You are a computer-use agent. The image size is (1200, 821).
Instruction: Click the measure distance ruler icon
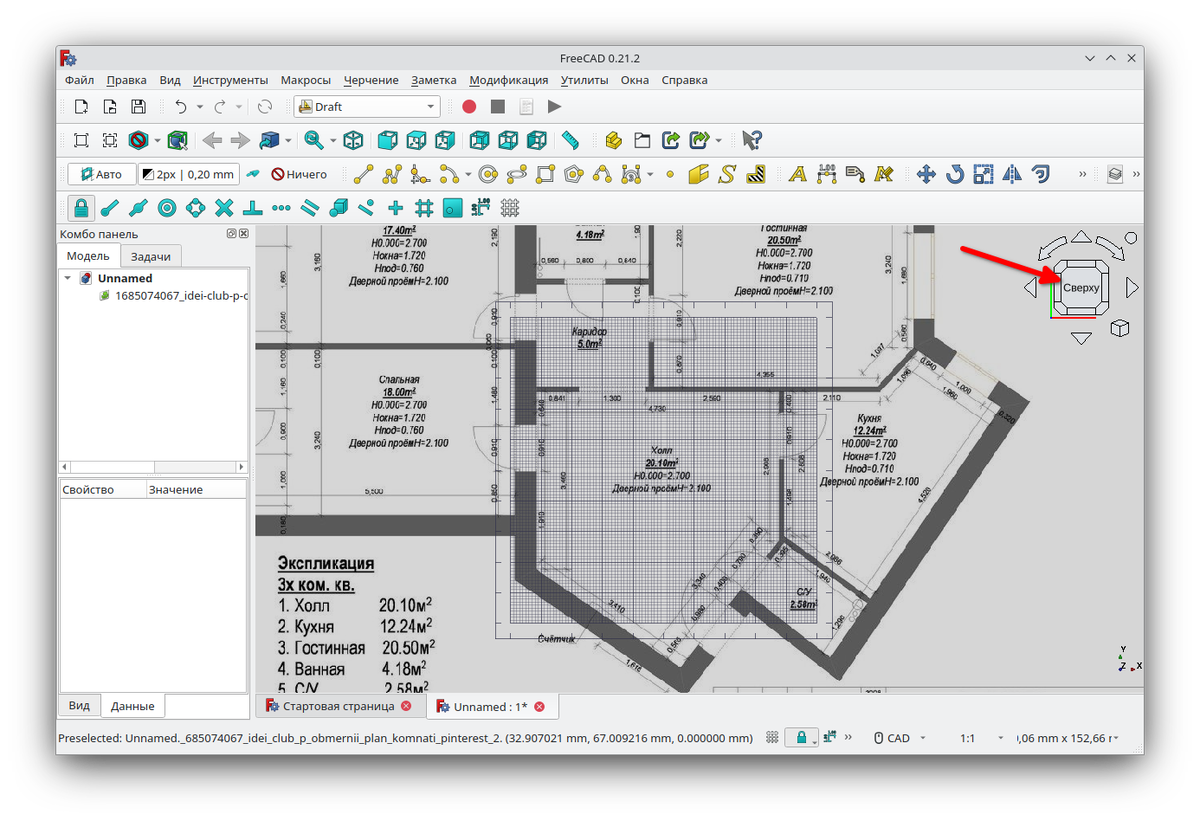click(570, 141)
